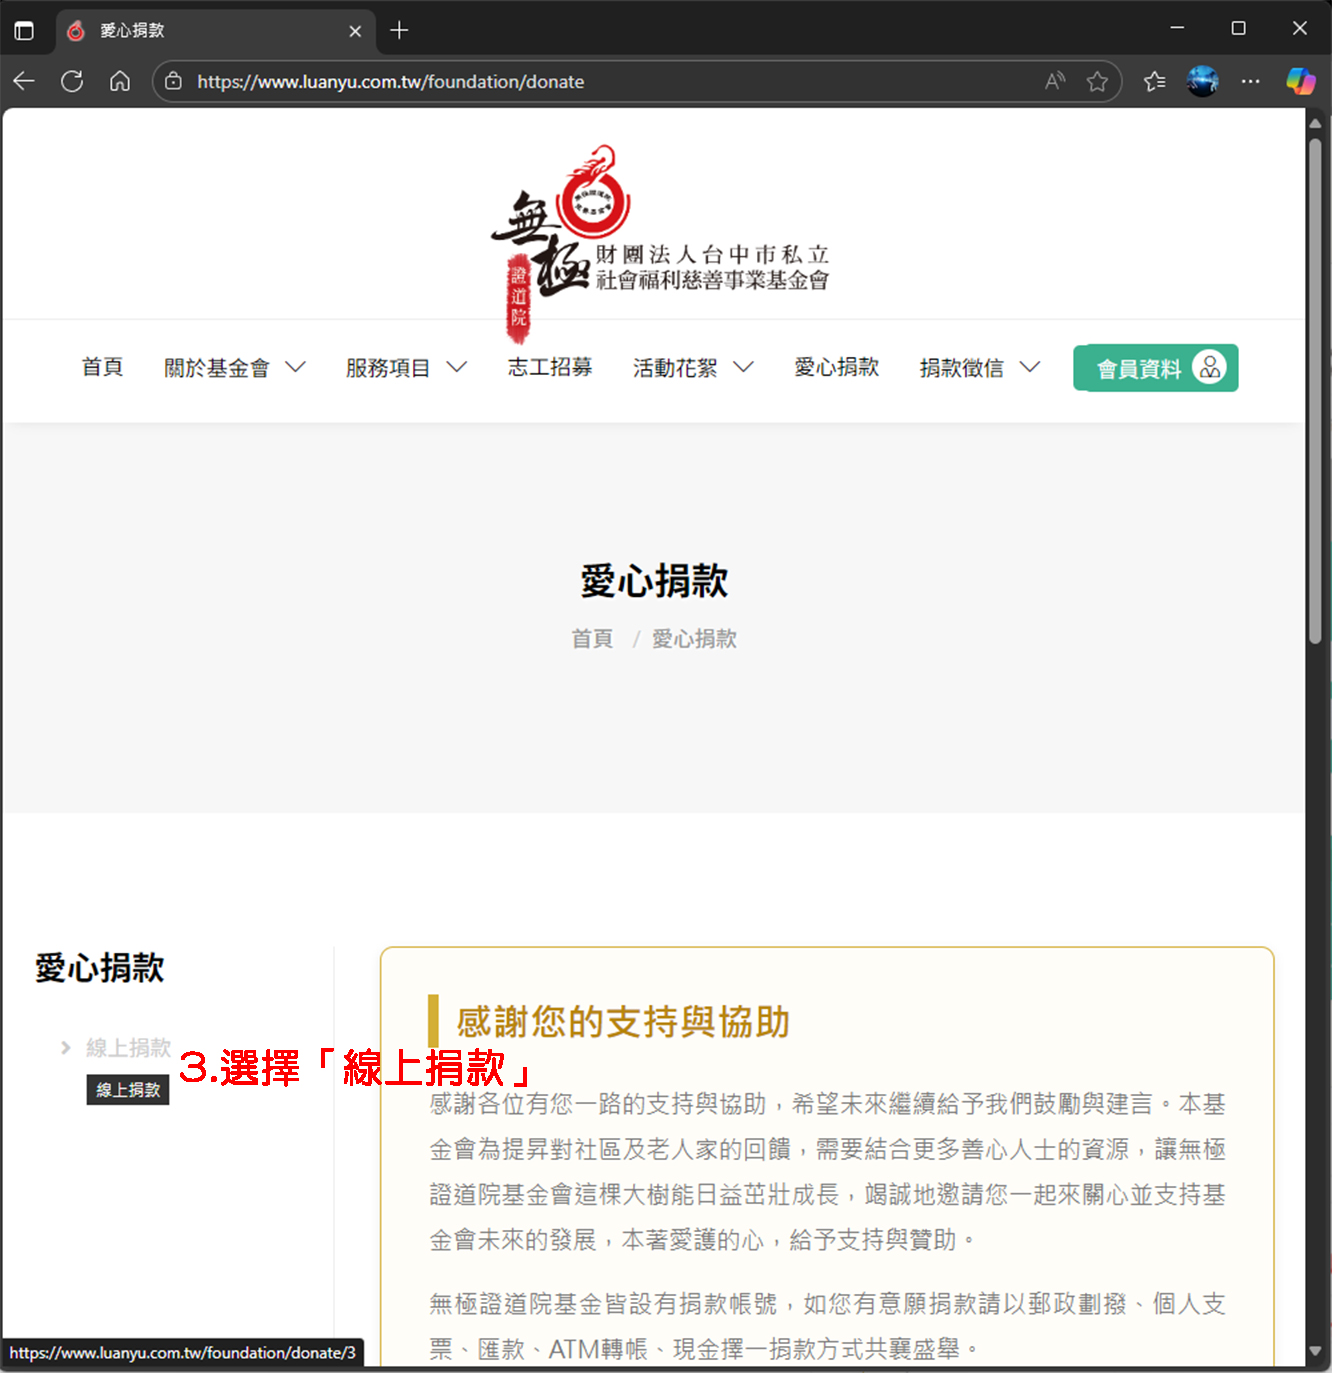
Task: Open browser settings and more menu
Action: coord(1250,81)
